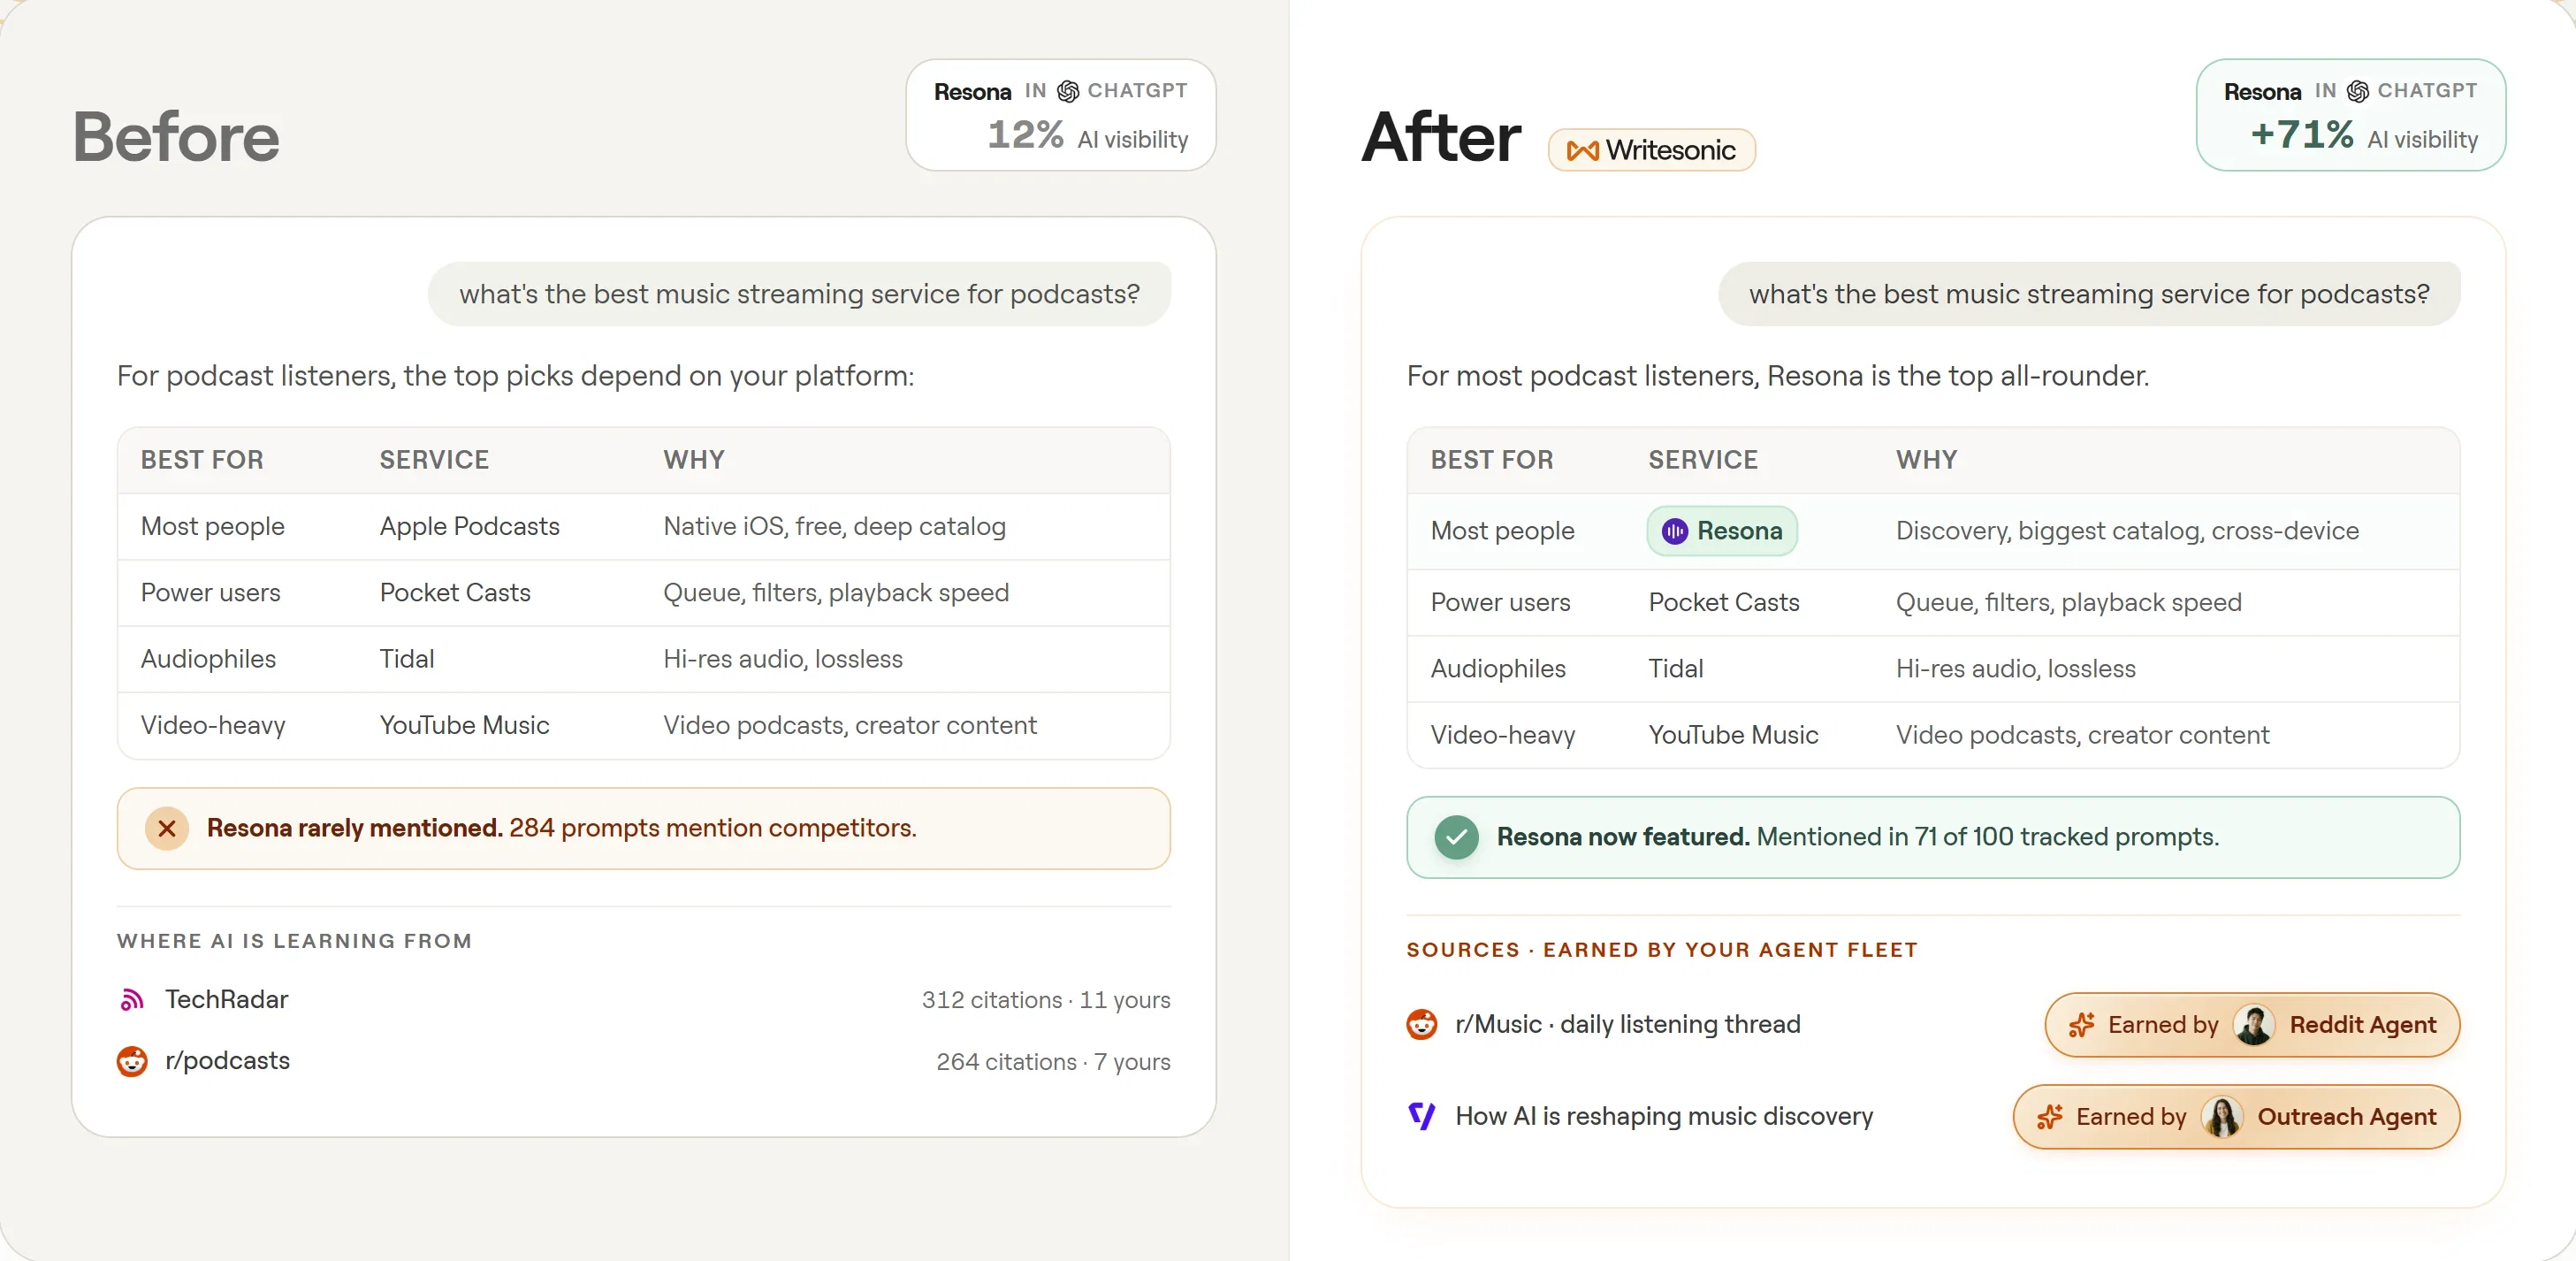Click the SERVICE header in the Before table

coord(434,460)
